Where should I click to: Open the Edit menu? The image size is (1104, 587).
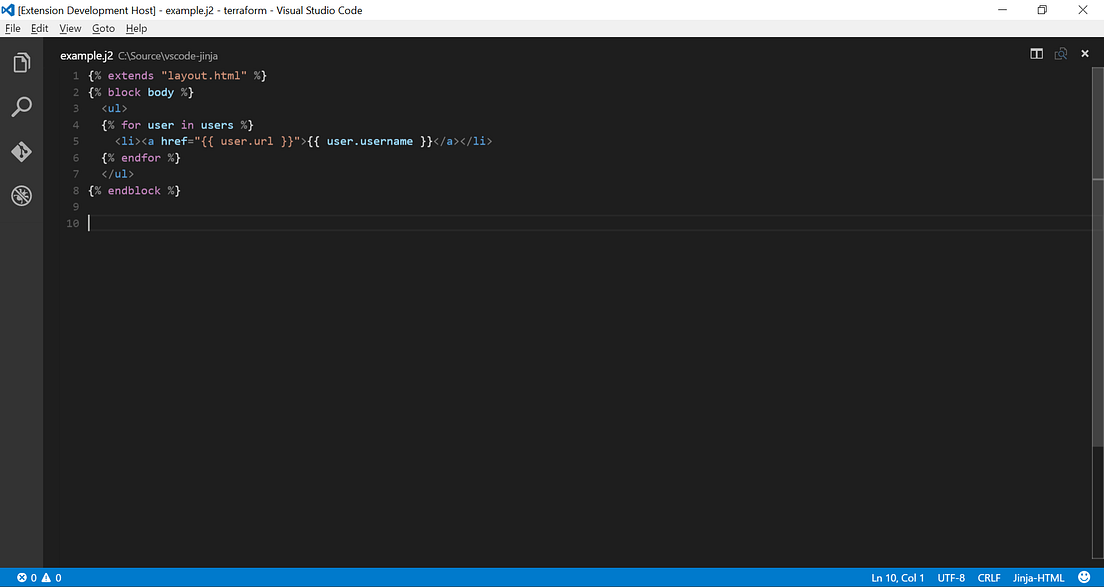click(x=40, y=28)
